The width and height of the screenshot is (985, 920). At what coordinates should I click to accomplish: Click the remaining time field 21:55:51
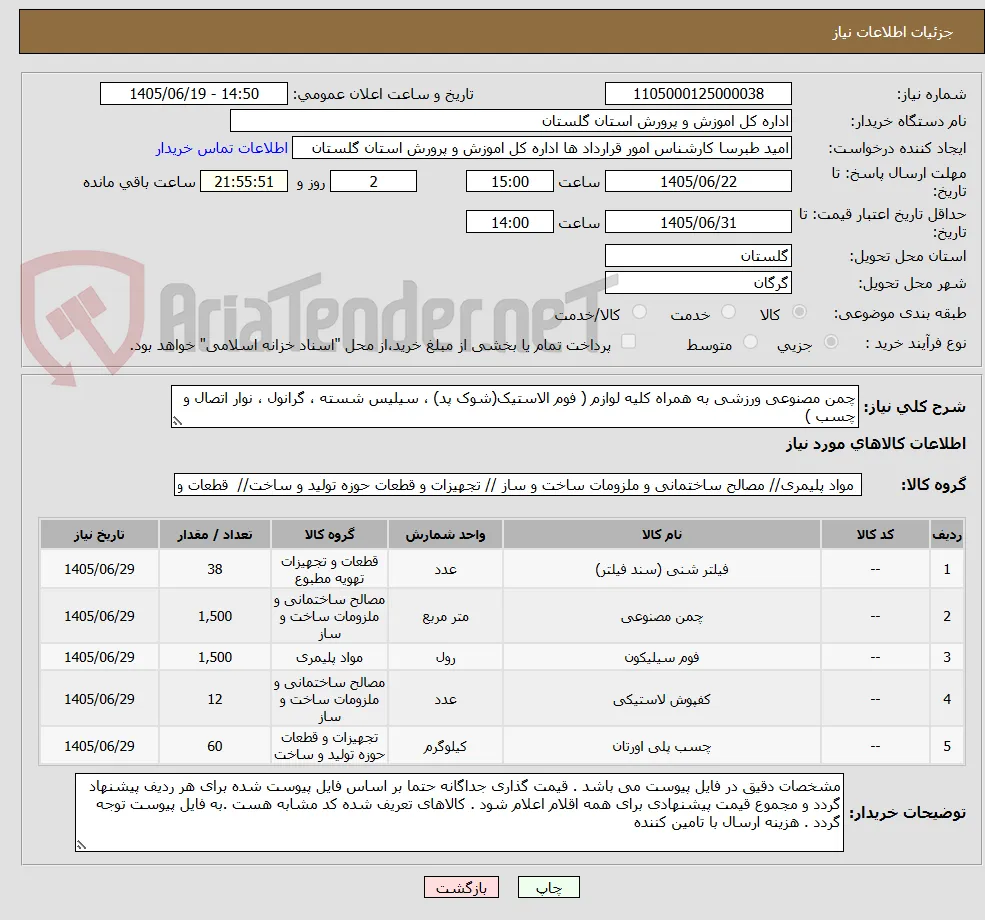pyautogui.click(x=244, y=182)
